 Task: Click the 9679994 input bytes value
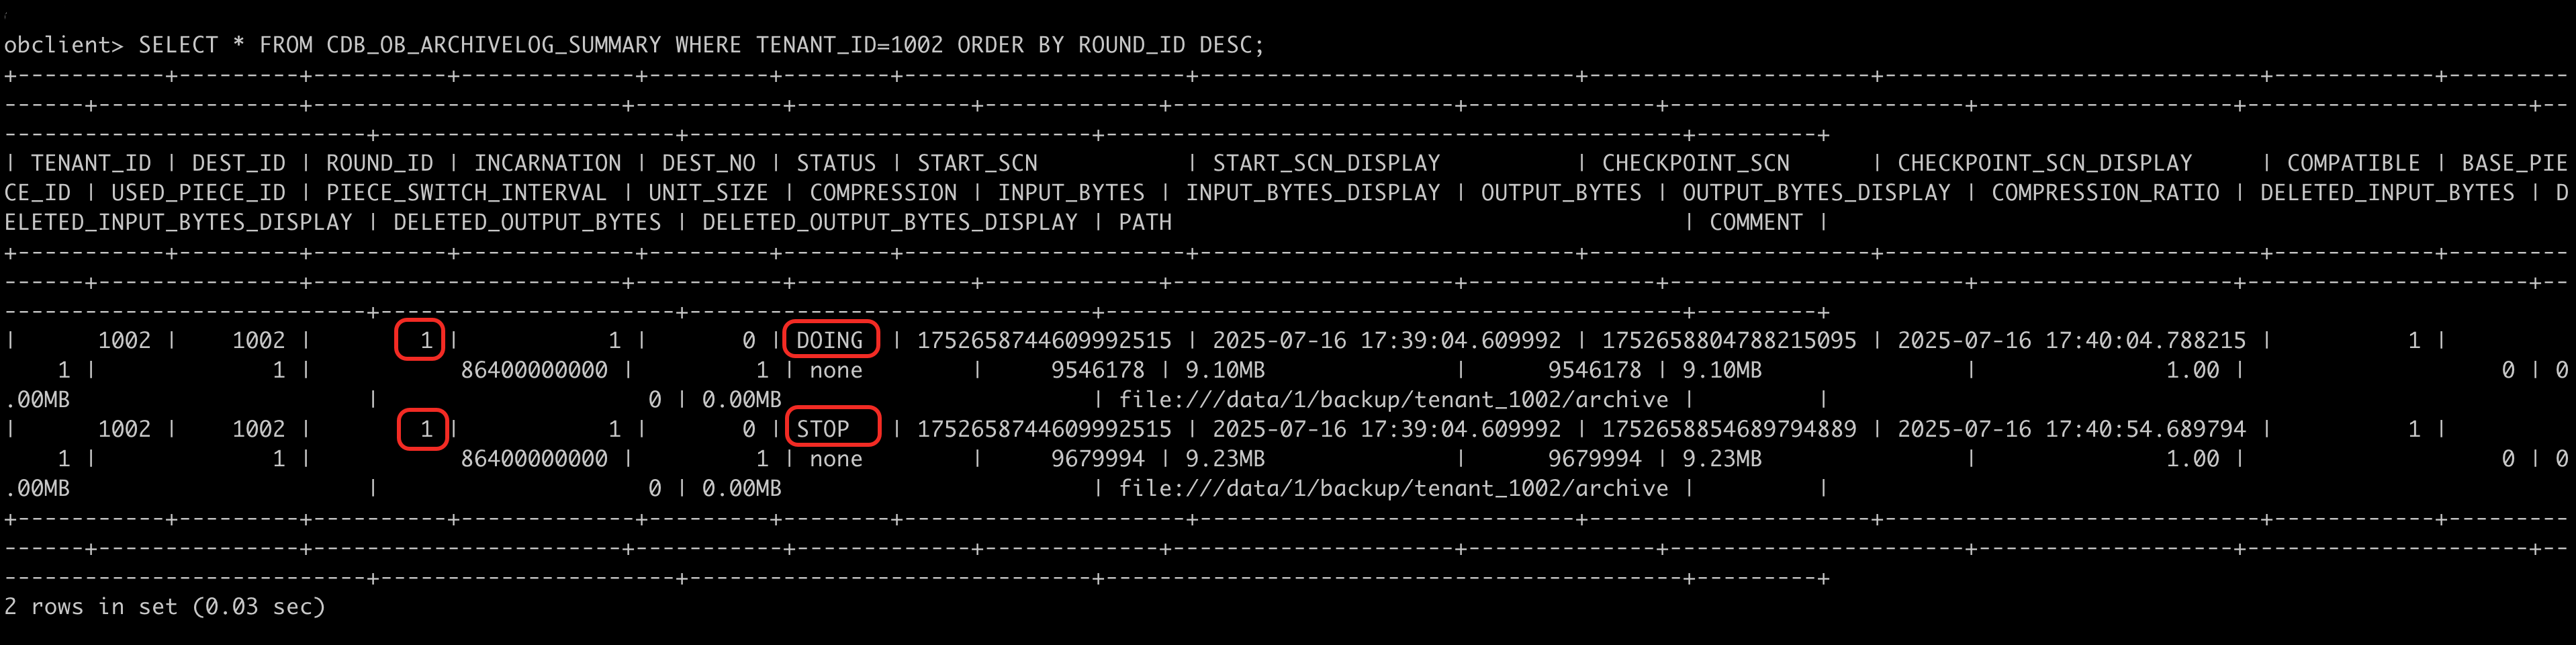(x=1097, y=459)
